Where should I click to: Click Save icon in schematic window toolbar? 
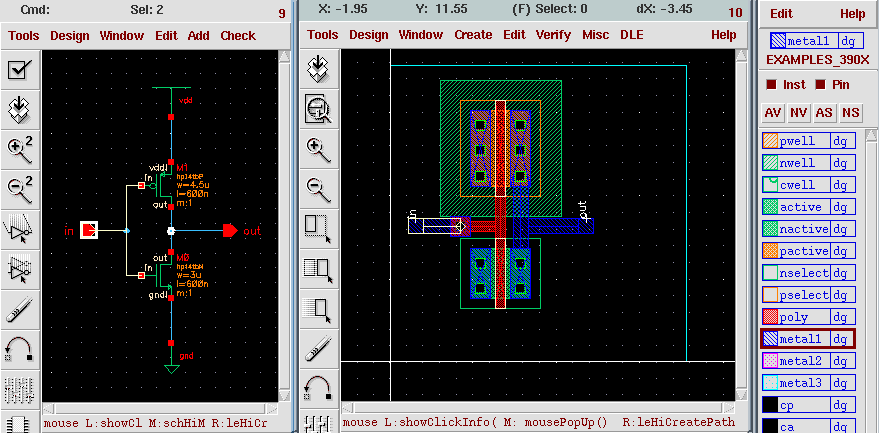(x=20, y=109)
